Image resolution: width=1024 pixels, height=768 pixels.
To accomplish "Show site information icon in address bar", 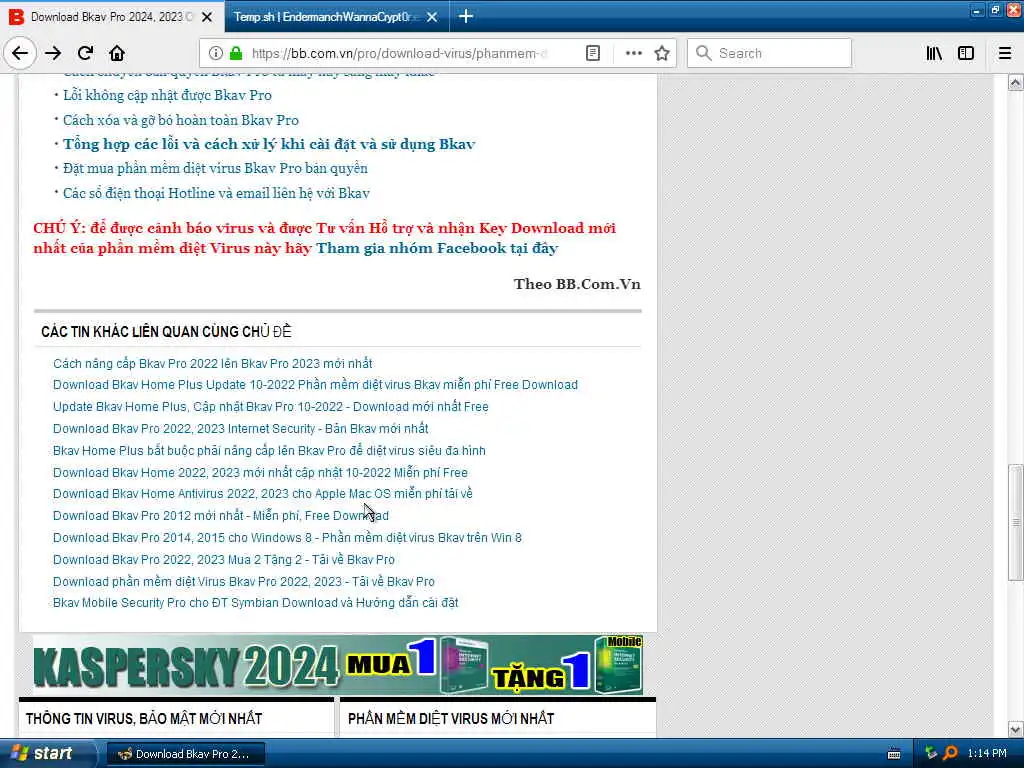I will [x=215, y=53].
